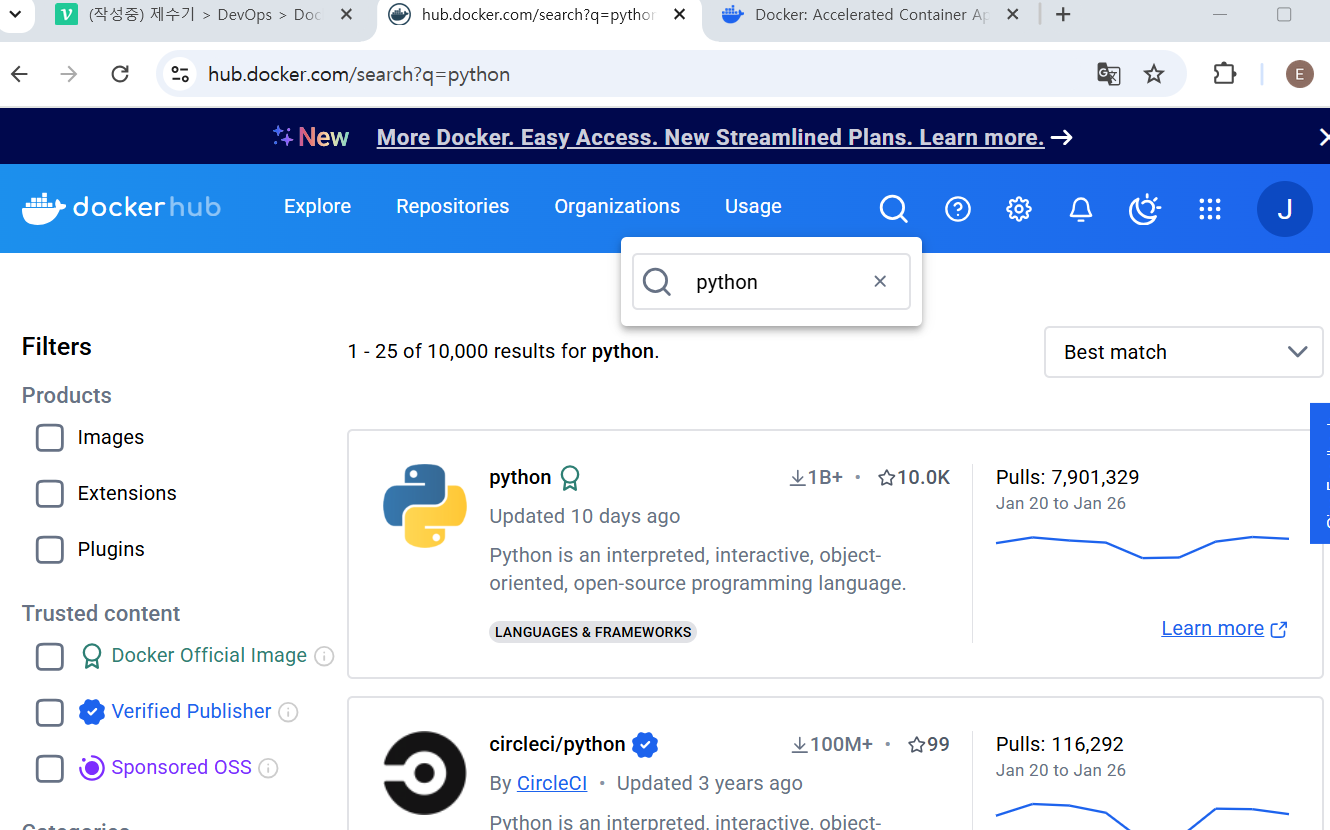Image resolution: width=1330 pixels, height=830 pixels.
Task: Click the Docker Hub logo
Action: coord(121,207)
